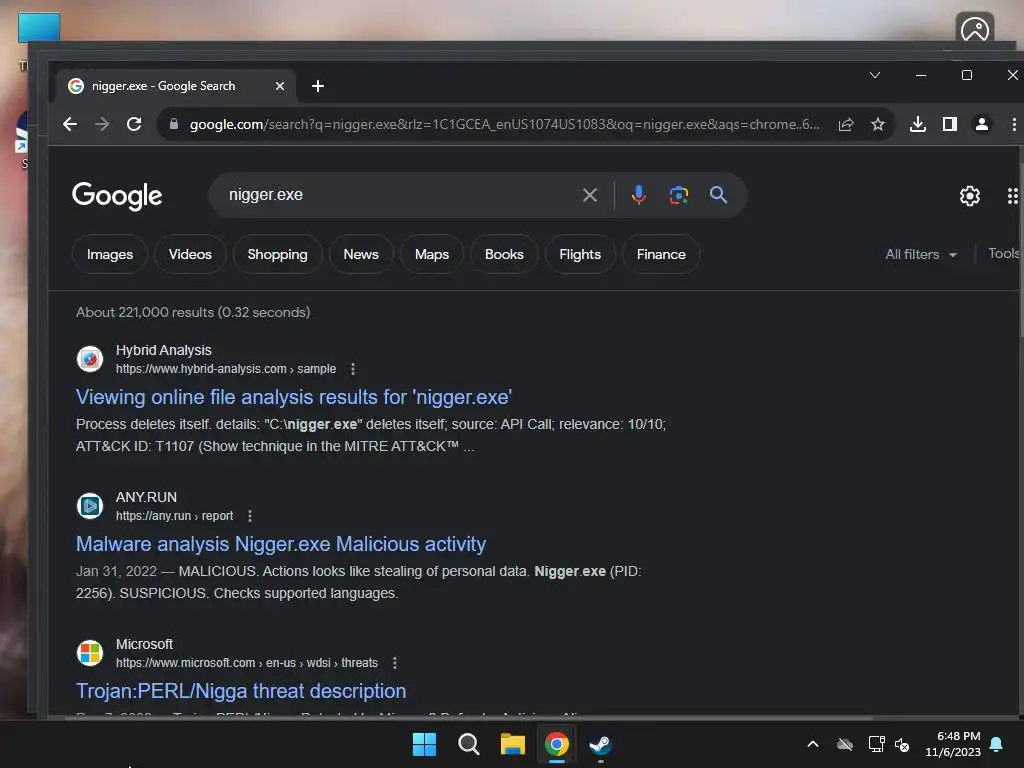1024x768 pixels.
Task: Open Google quick settings gear
Action: tap(970, 195)
